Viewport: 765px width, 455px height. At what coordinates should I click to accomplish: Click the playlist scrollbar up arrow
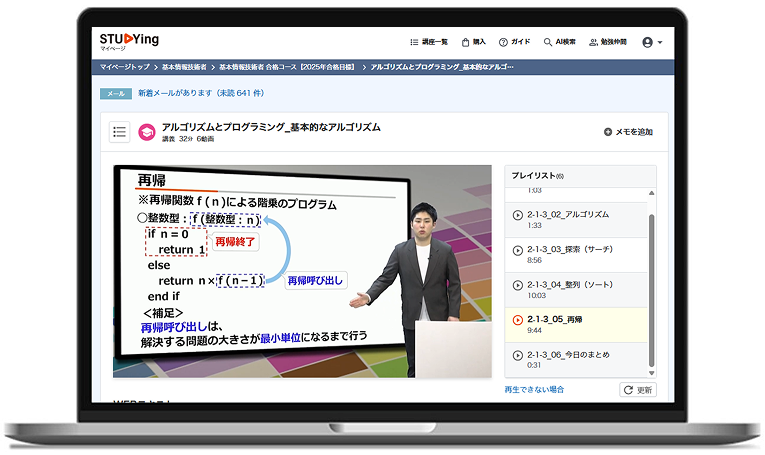click(651, 193)
